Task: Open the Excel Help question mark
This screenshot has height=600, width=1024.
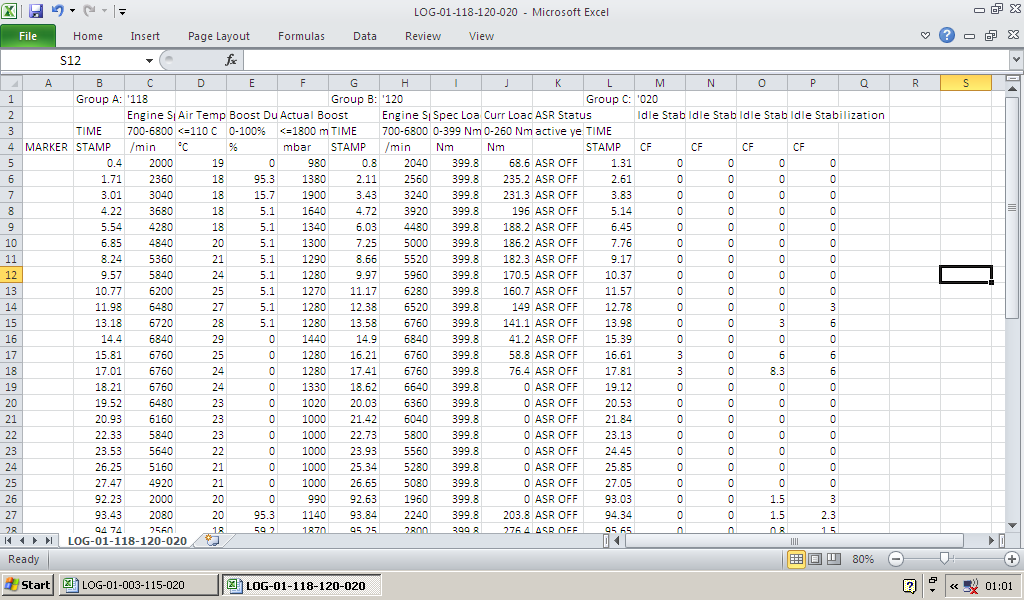Action: point(947,36)
